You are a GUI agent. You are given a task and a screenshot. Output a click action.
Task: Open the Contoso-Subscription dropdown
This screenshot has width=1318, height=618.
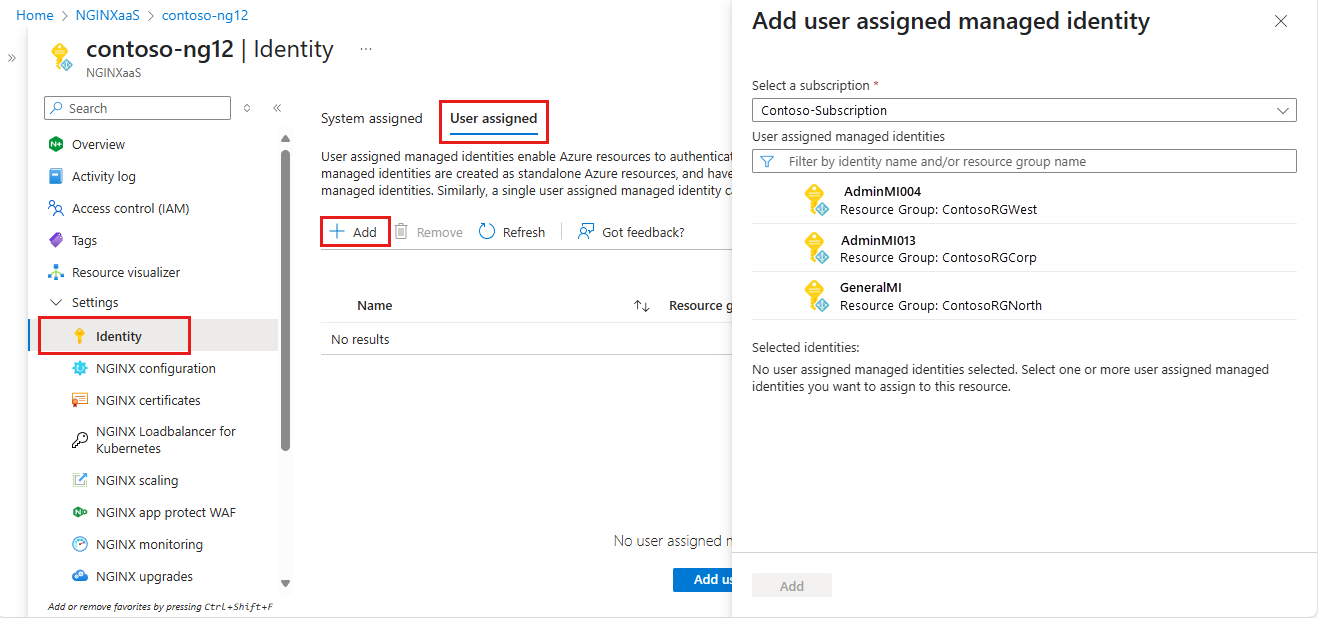click(1024, 110)
